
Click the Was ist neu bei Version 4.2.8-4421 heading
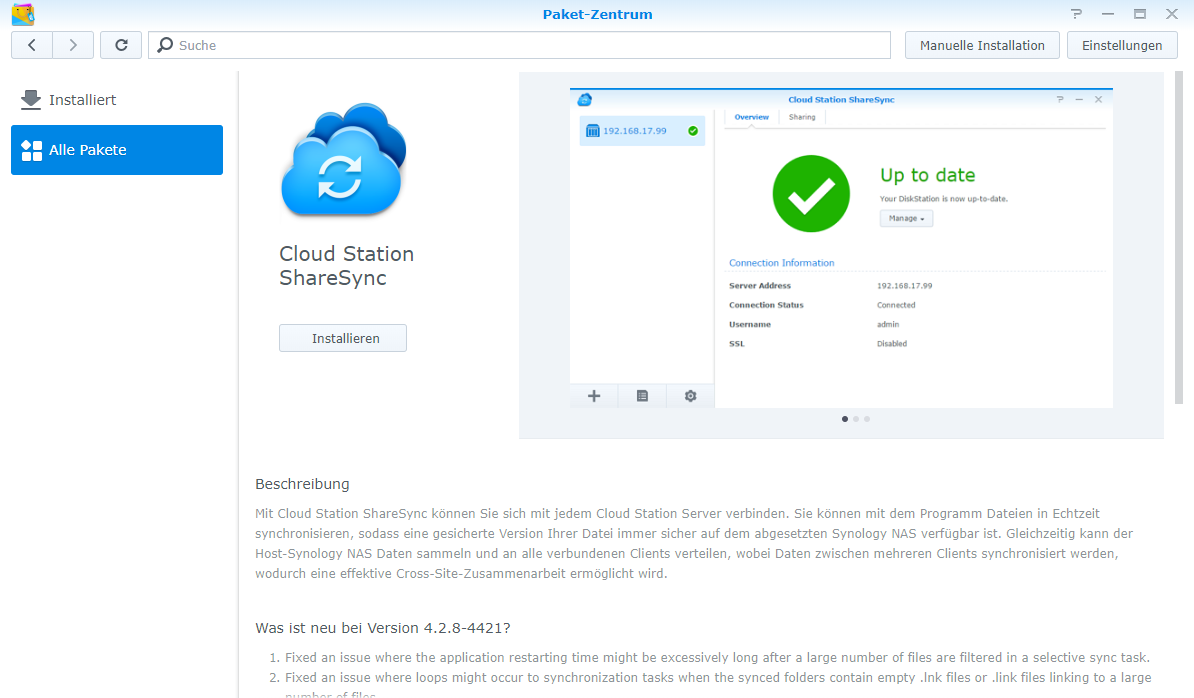(382, 628)
